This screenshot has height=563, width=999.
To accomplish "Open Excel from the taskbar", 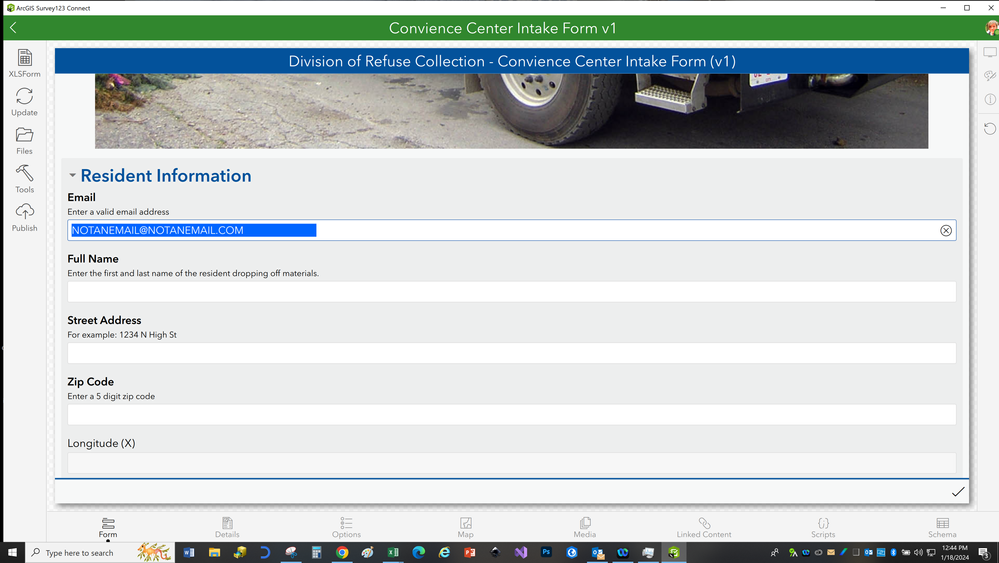I will point(393,552).
